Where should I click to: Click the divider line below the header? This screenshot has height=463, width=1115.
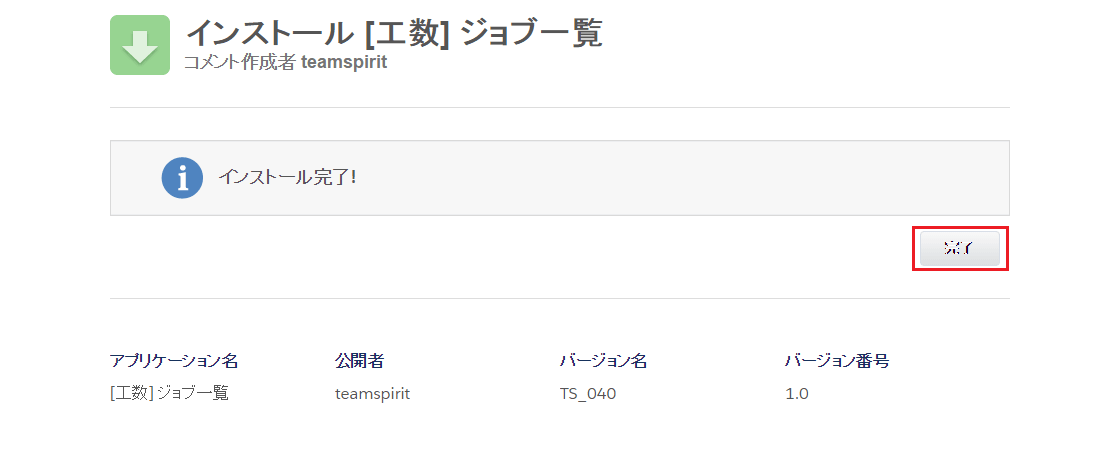coord(560,107)
